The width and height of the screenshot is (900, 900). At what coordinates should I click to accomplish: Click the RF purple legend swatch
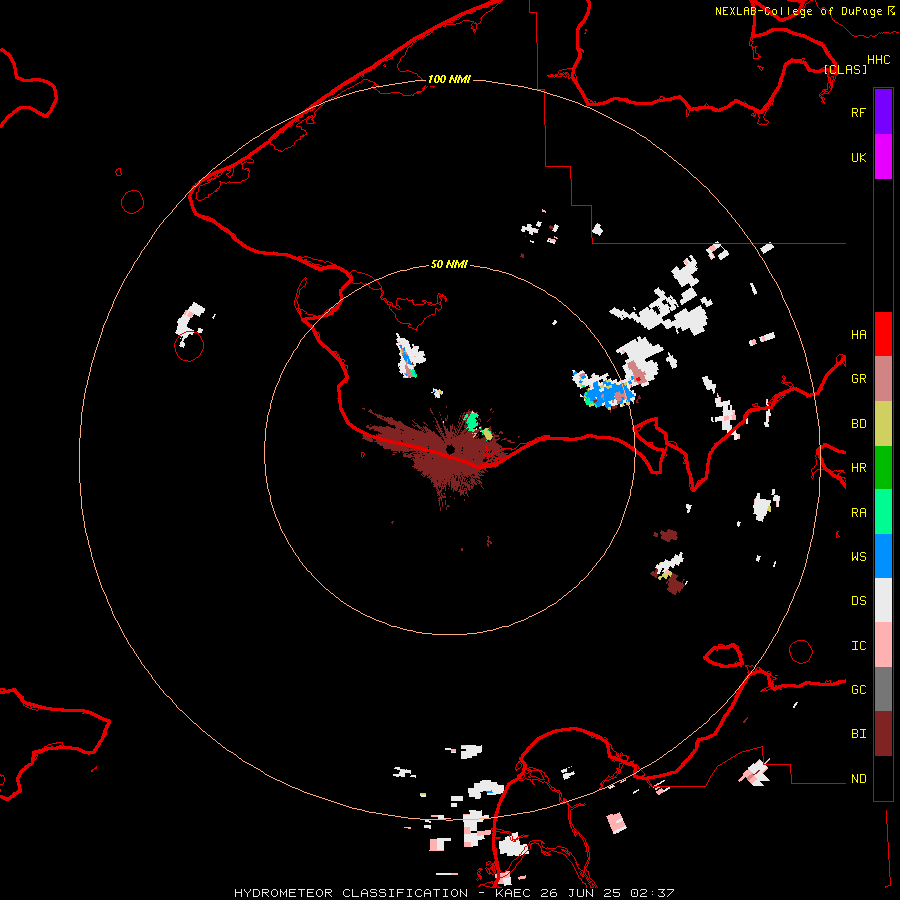[x=883, y=112]
